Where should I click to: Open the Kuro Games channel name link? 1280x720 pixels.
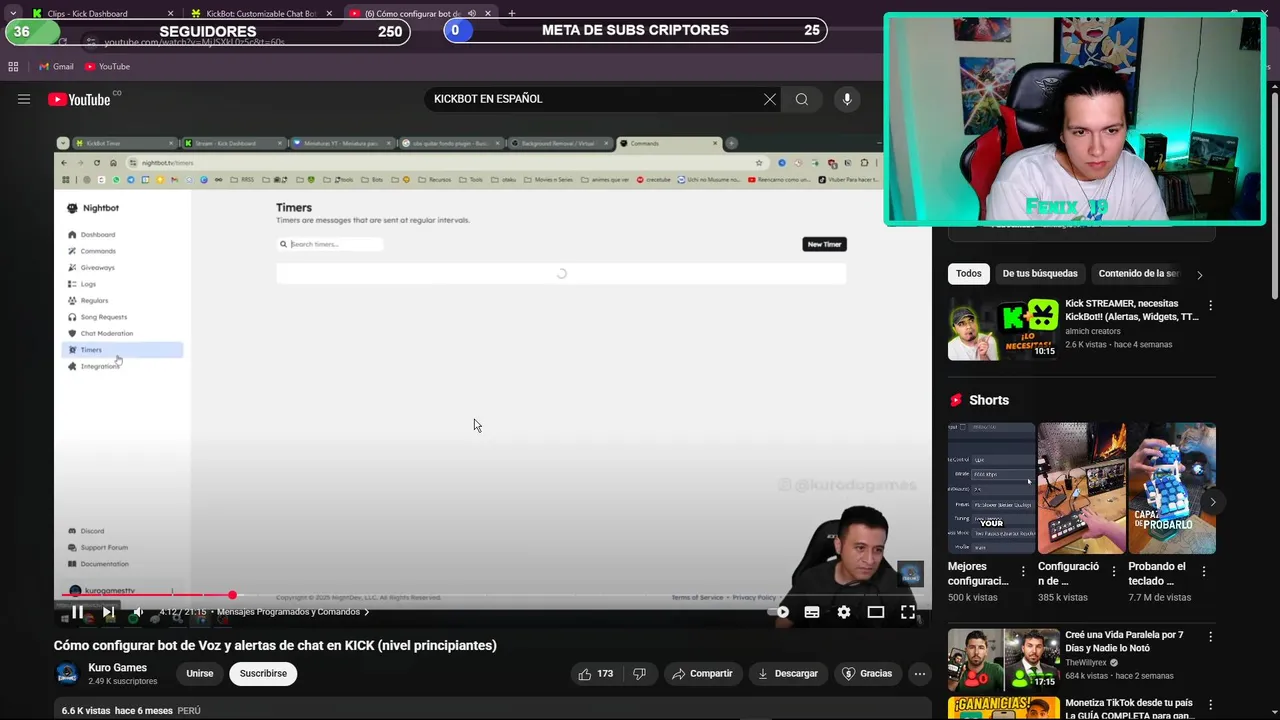(x=117, y=668)
